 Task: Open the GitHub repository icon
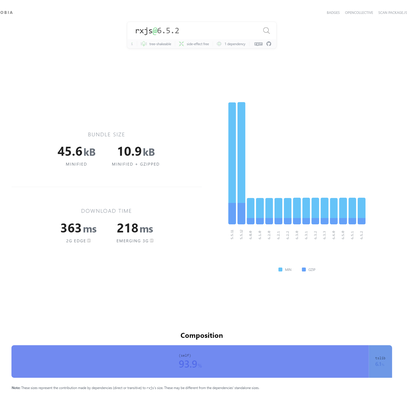tap(269, 44)
